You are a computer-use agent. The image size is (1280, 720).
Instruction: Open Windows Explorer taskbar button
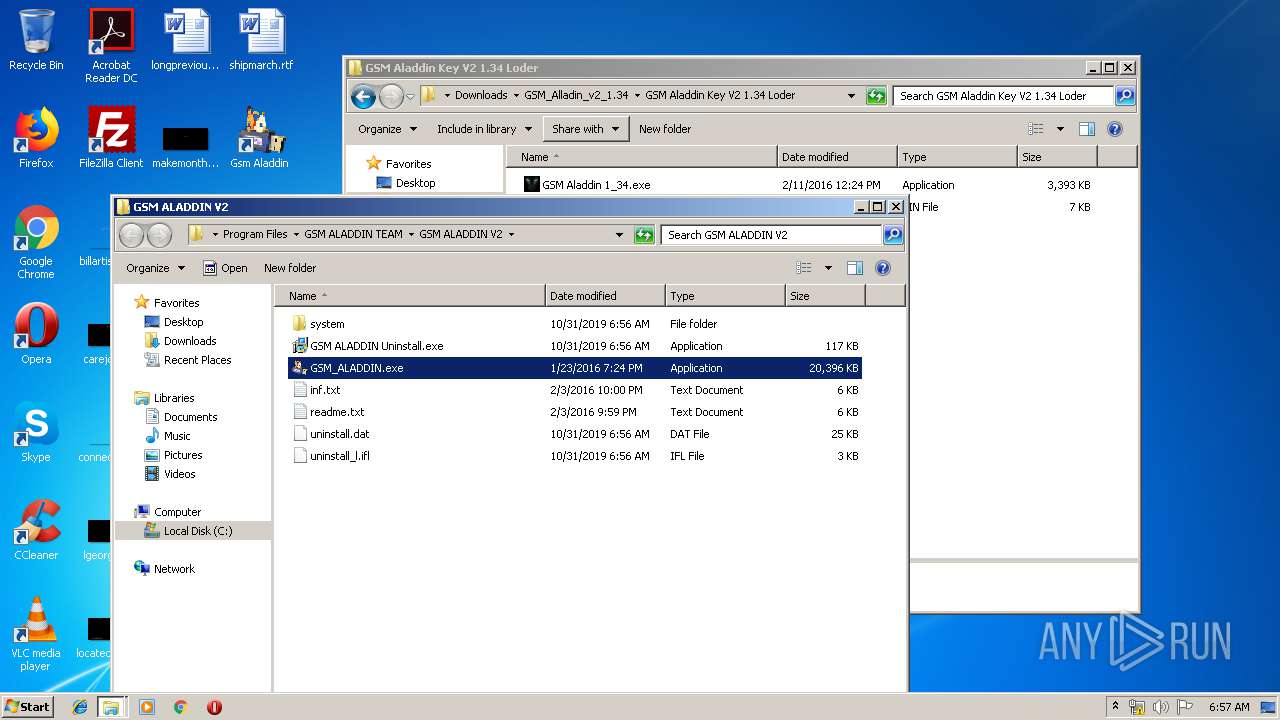pyautogui.click(x=111, y=707)
